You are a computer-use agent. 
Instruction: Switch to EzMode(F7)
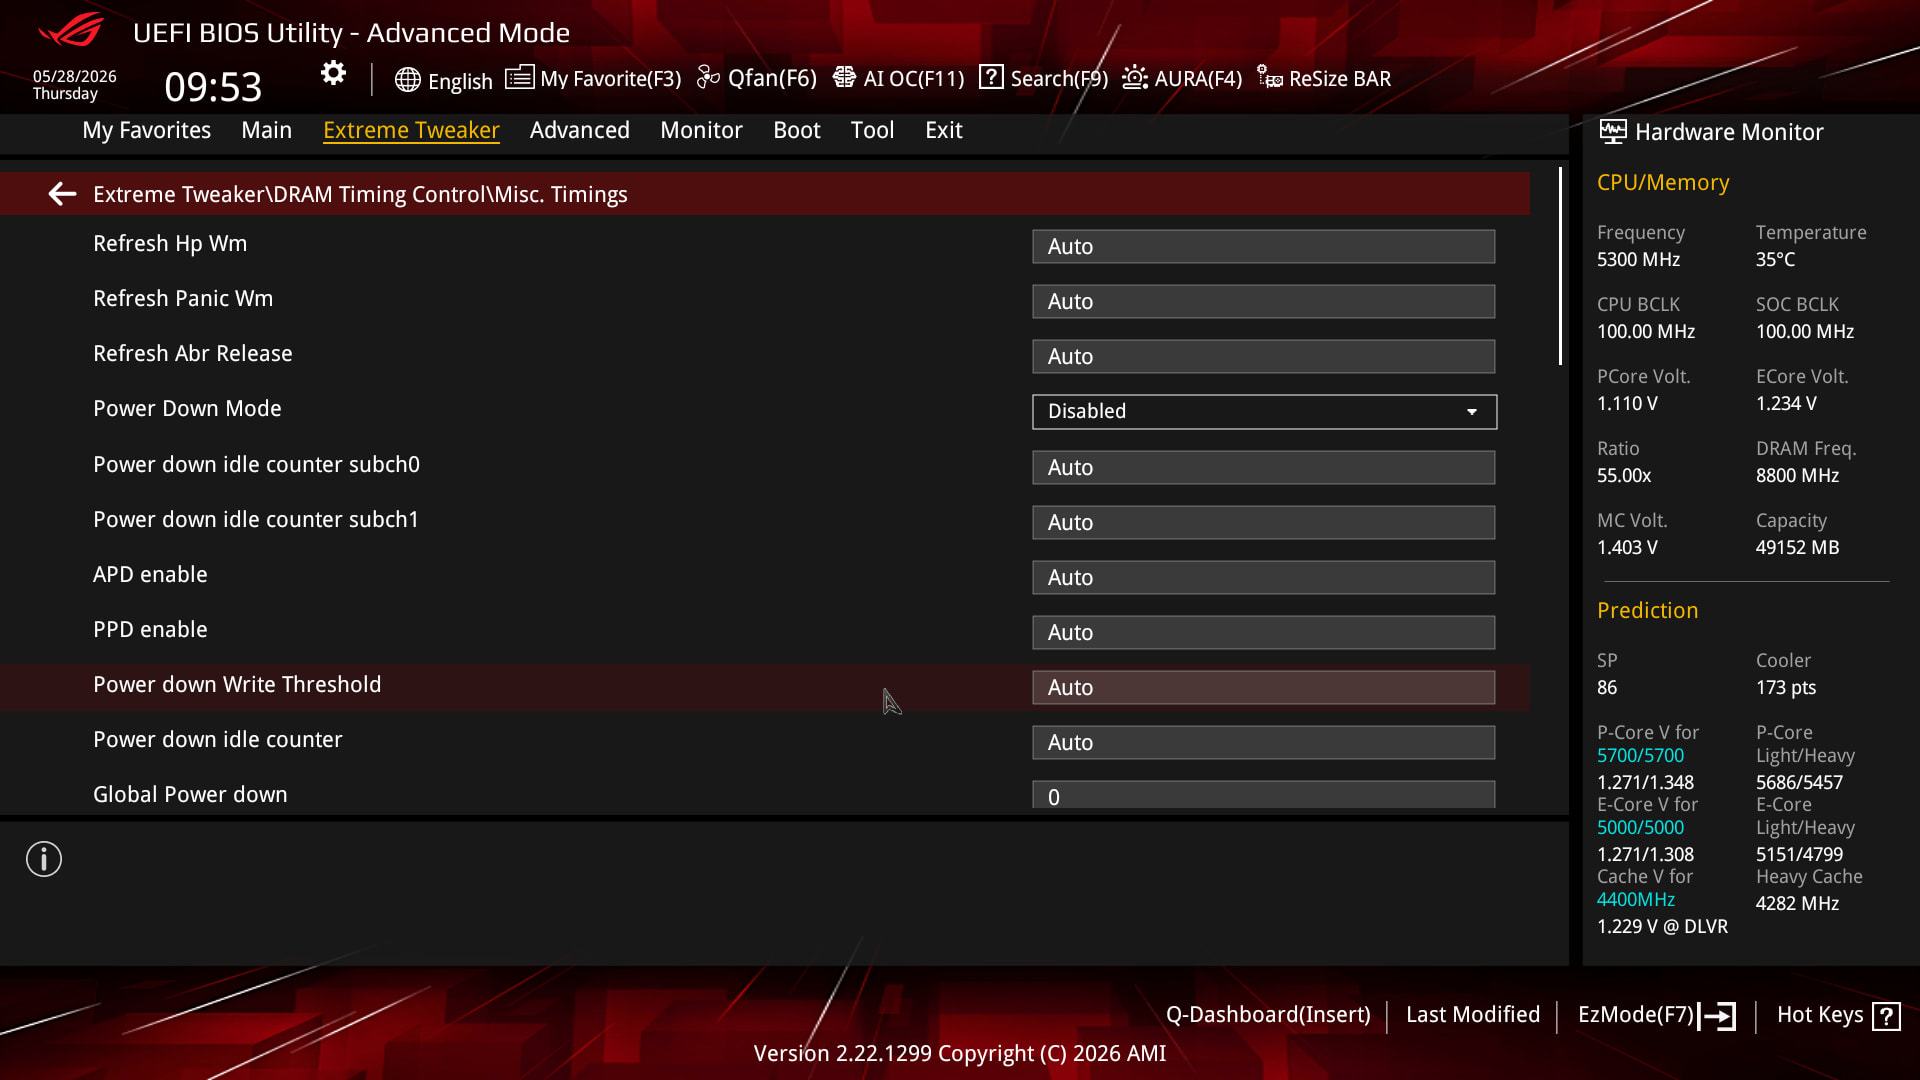tap(1636, 1015)
